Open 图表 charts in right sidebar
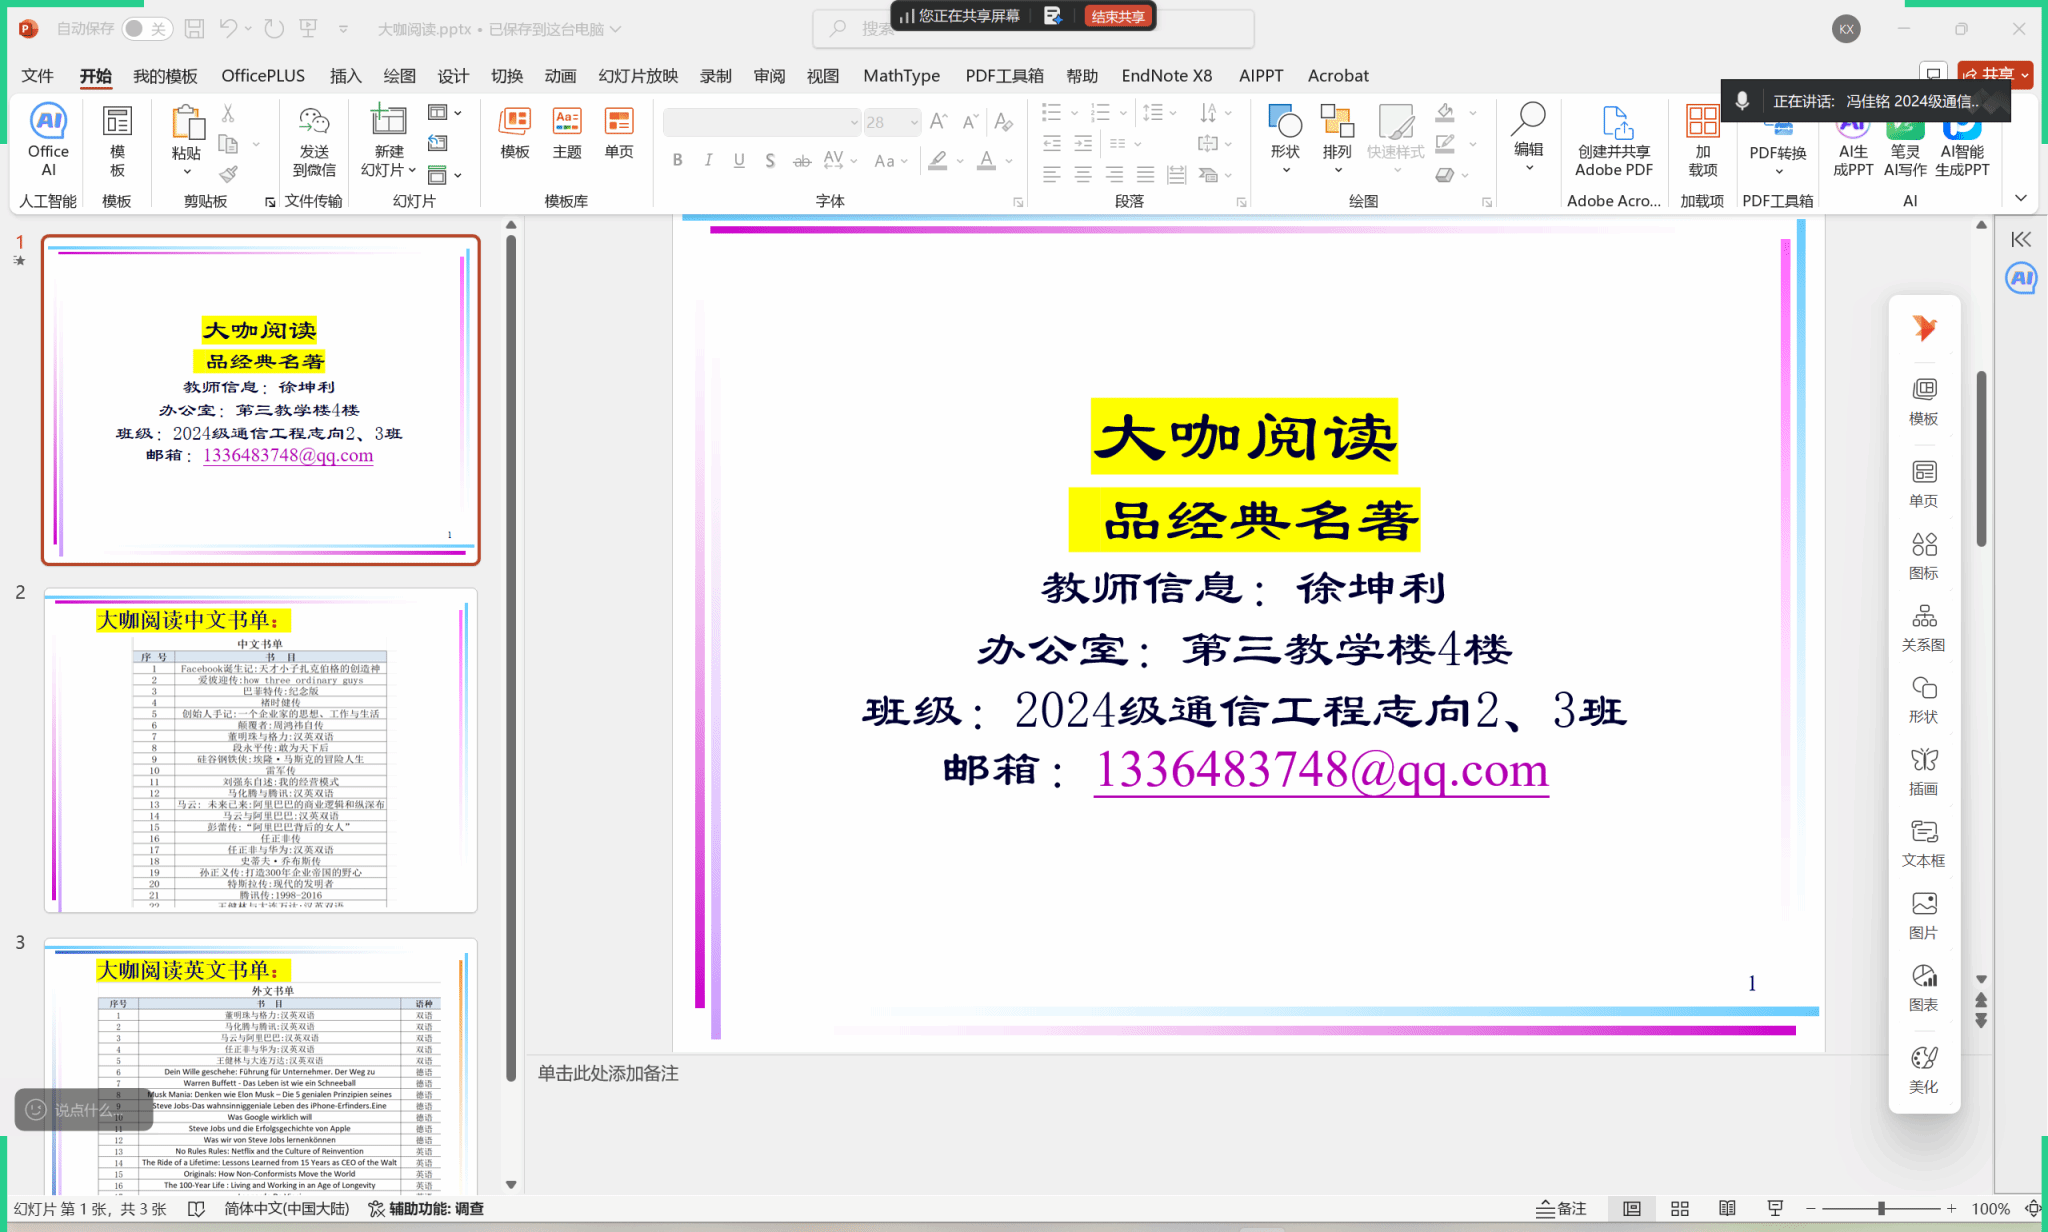The image size is (2048, 1232). click(1923, 987)
